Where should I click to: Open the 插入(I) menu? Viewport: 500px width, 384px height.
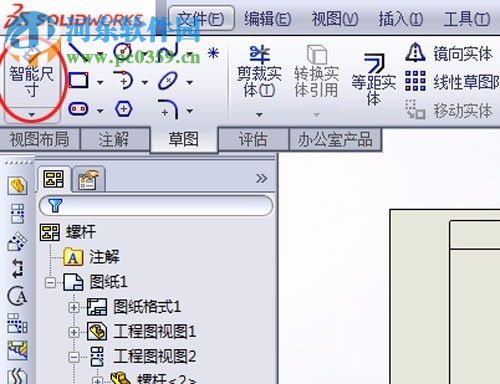coord(401,18)
